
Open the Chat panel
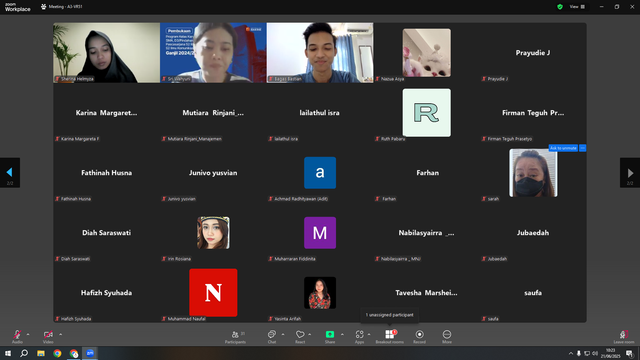[x=272, y=336]
